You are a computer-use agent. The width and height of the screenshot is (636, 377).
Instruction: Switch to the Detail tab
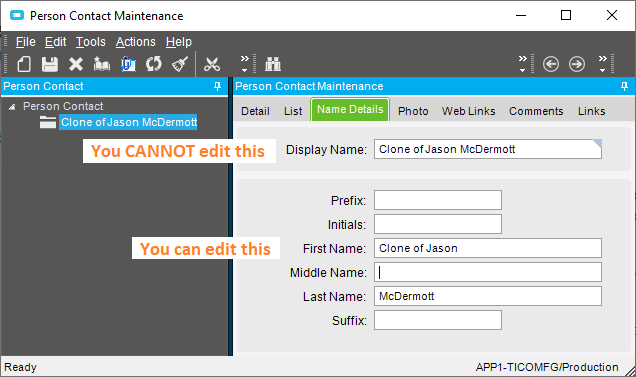tap(255, 111)
